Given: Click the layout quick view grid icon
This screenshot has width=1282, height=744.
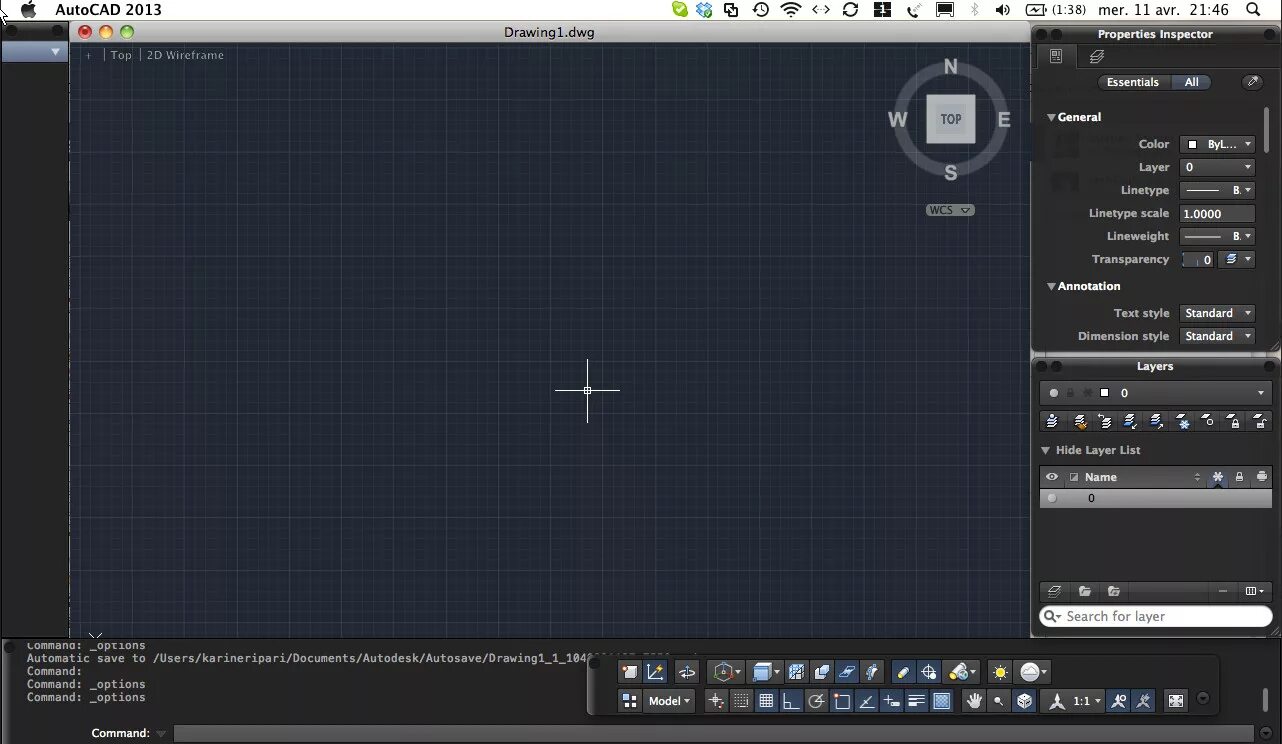Looking at the screenshot, I should pos(630,701).
